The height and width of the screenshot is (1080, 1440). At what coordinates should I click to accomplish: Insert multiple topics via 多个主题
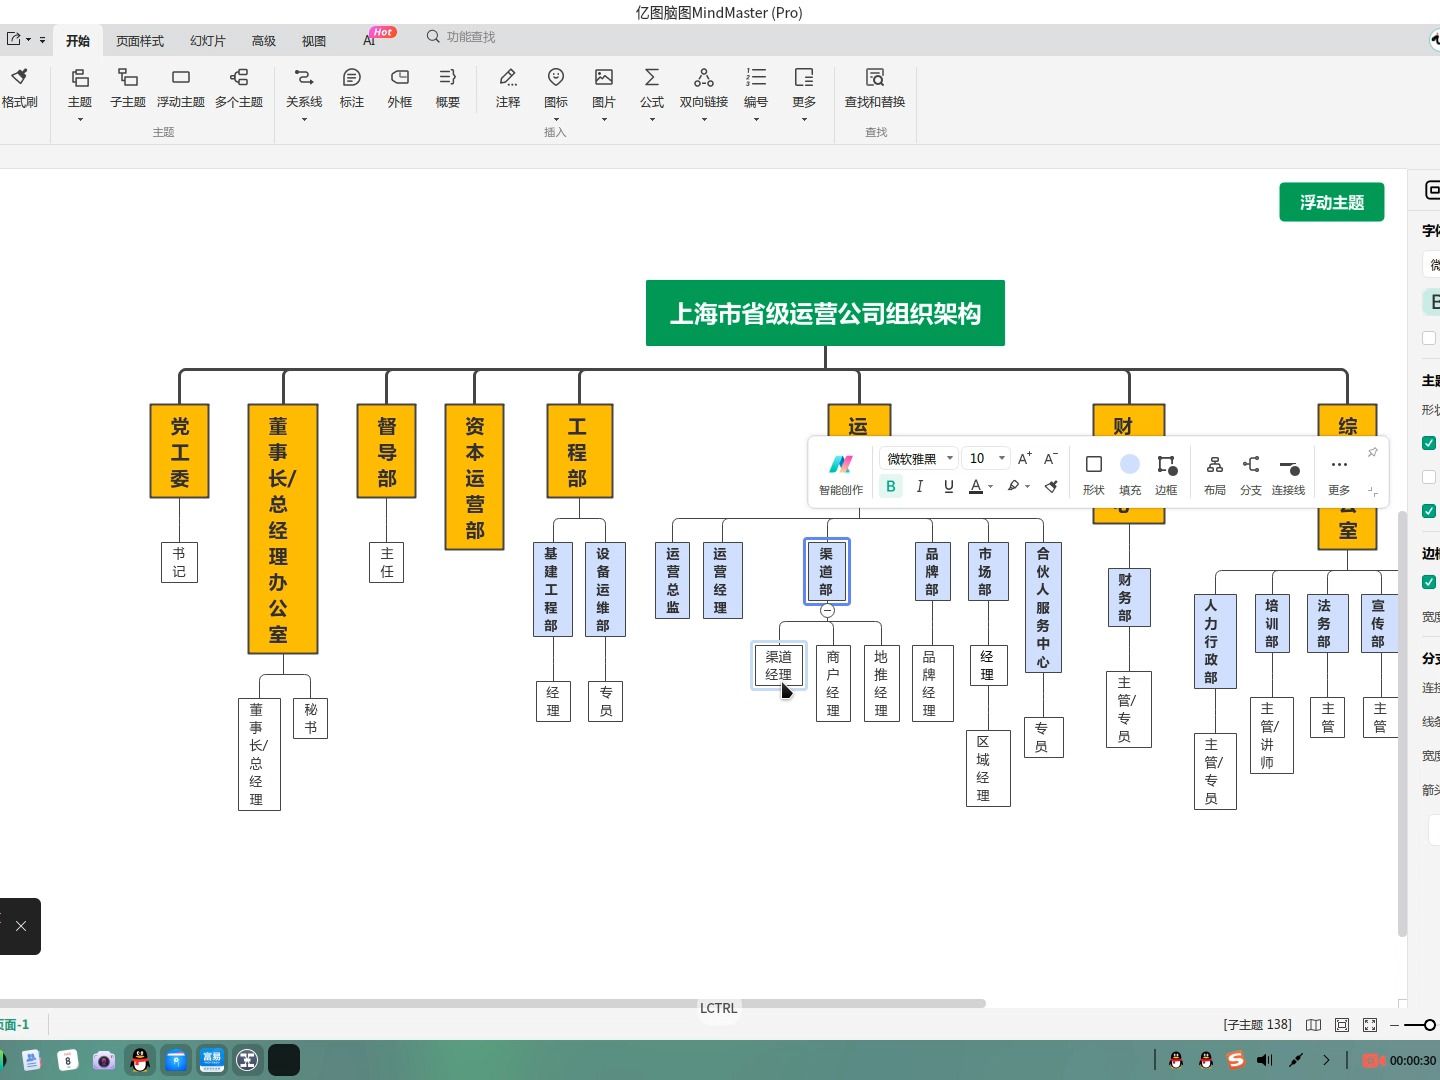239,87
